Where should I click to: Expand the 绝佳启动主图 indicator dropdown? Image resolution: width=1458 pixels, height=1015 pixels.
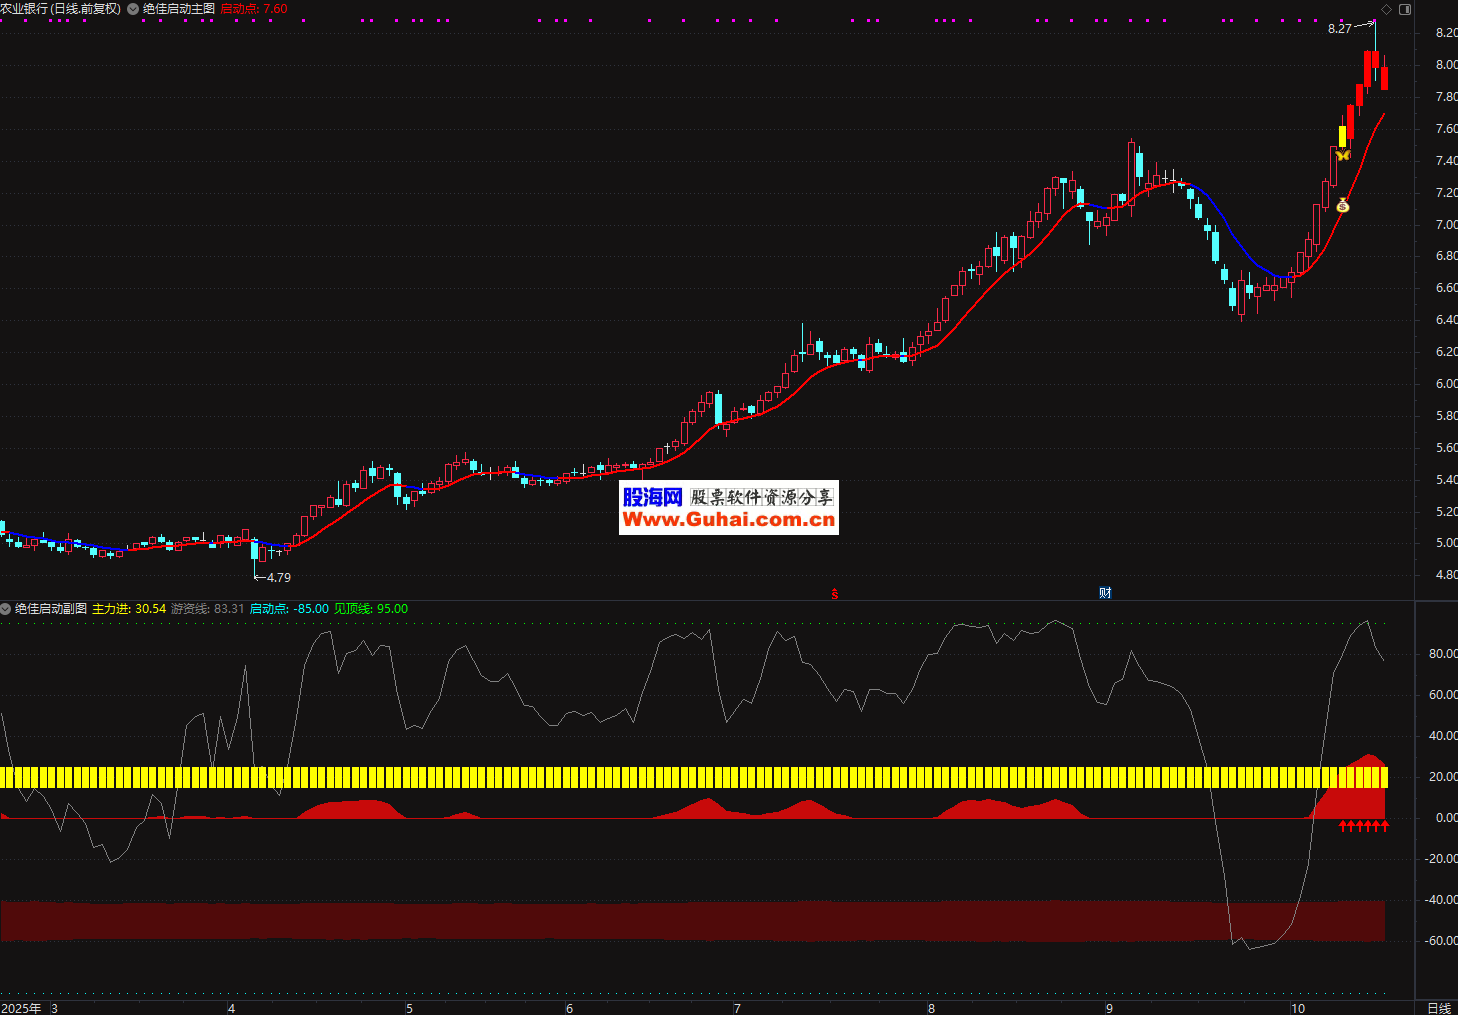pos(133,9)
